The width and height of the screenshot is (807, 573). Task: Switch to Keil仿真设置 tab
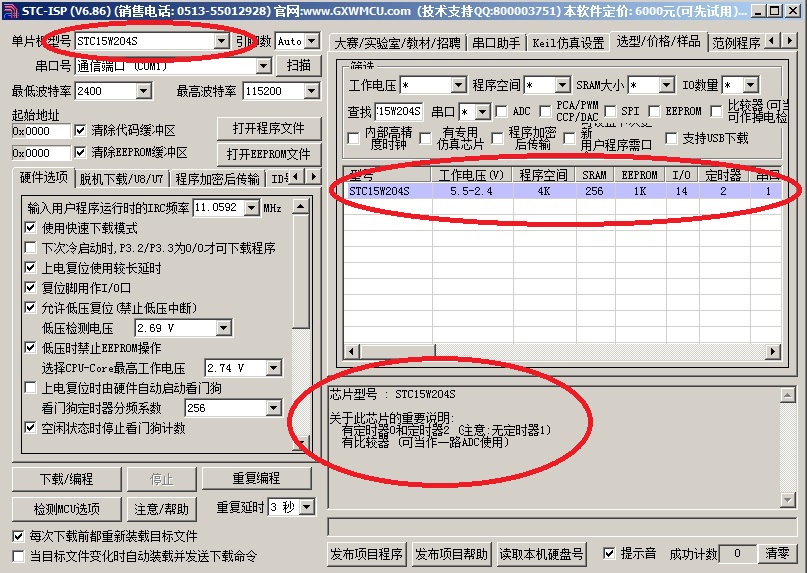pos(568,43)
